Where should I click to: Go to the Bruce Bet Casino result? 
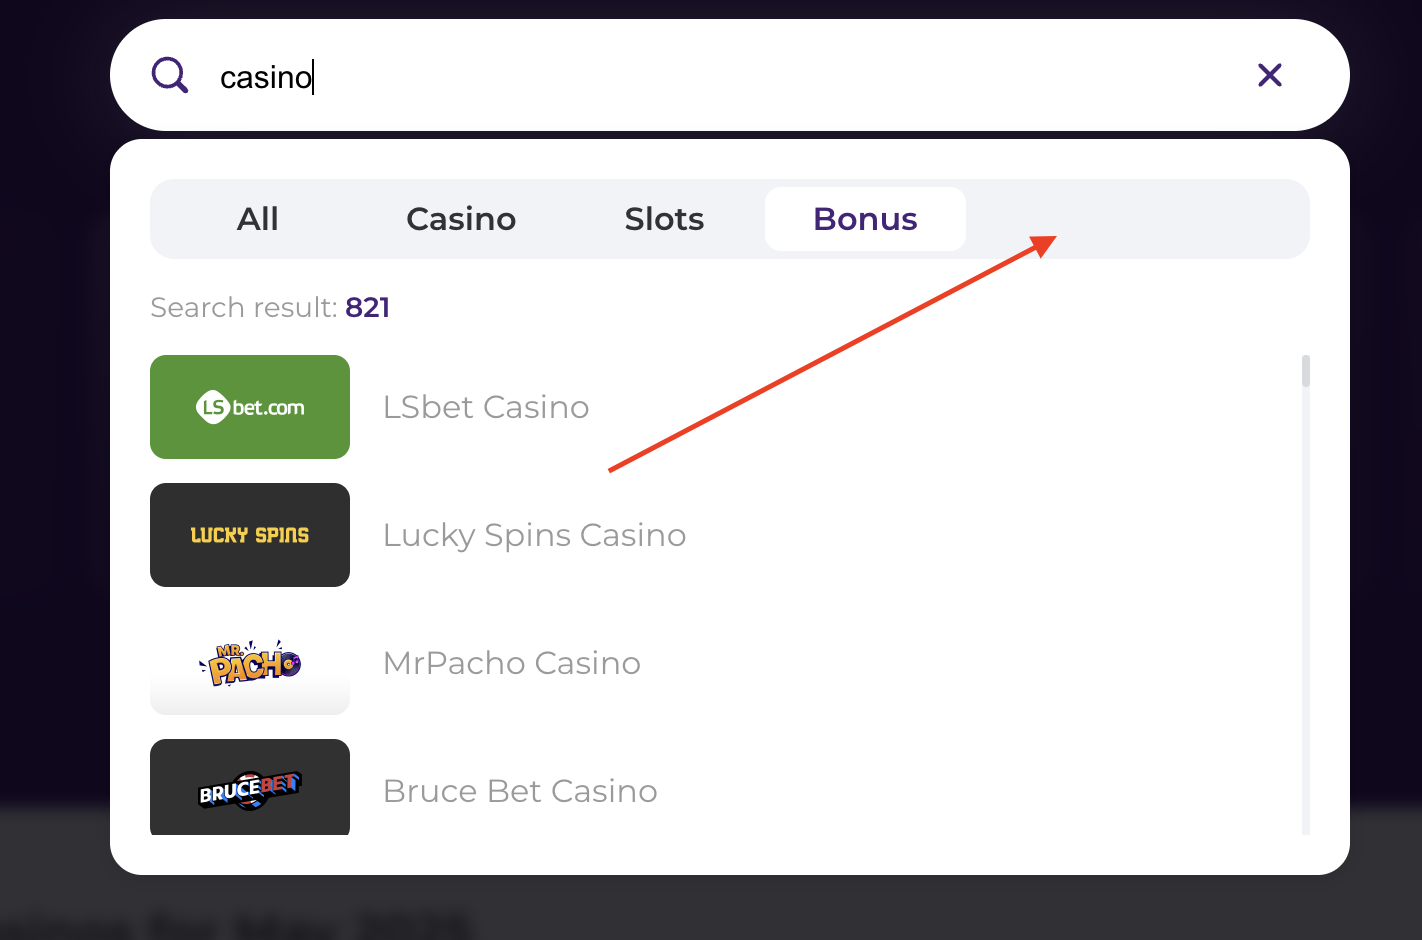[520, 791]
